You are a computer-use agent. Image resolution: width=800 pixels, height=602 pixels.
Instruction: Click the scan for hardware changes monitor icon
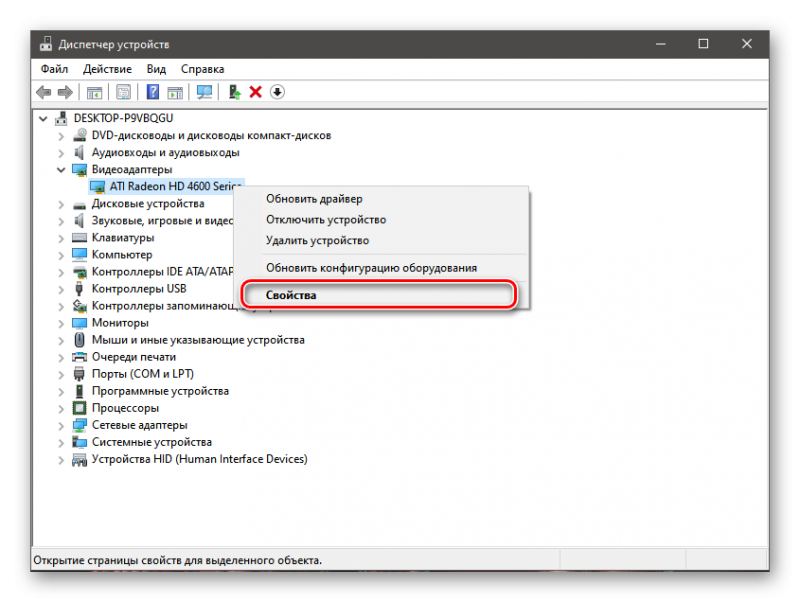205,92
